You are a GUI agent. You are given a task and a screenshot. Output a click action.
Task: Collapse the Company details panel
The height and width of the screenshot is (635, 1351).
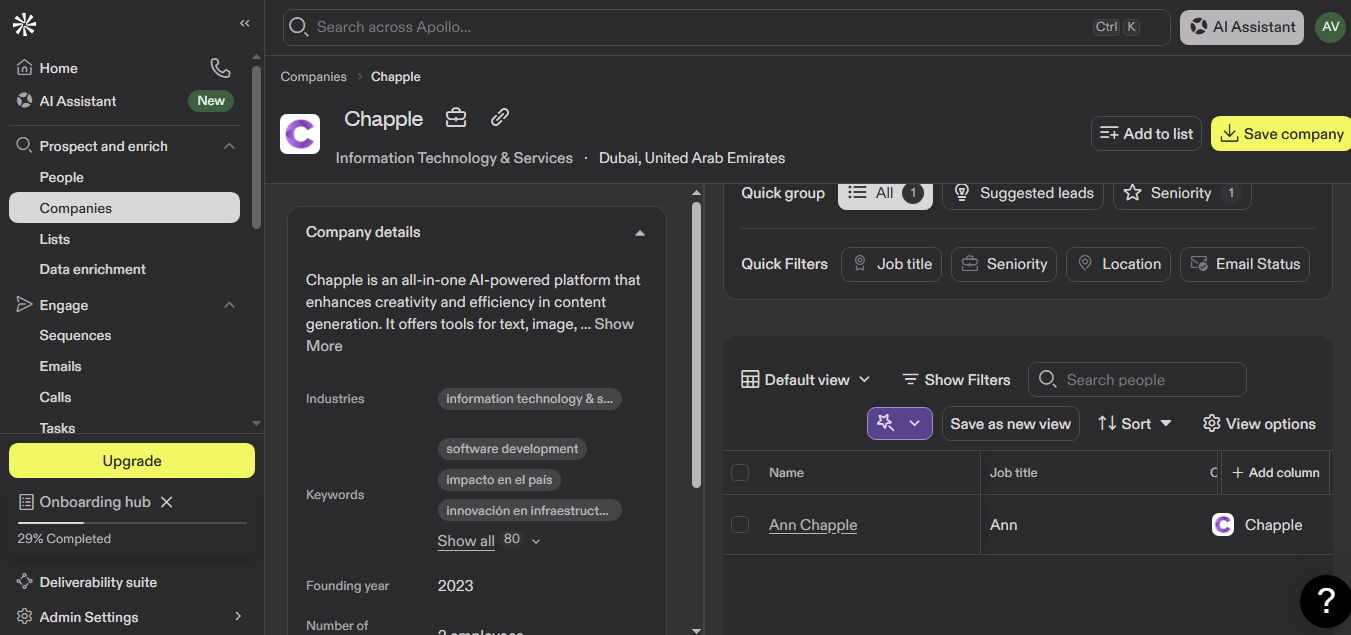coord(640,232)
